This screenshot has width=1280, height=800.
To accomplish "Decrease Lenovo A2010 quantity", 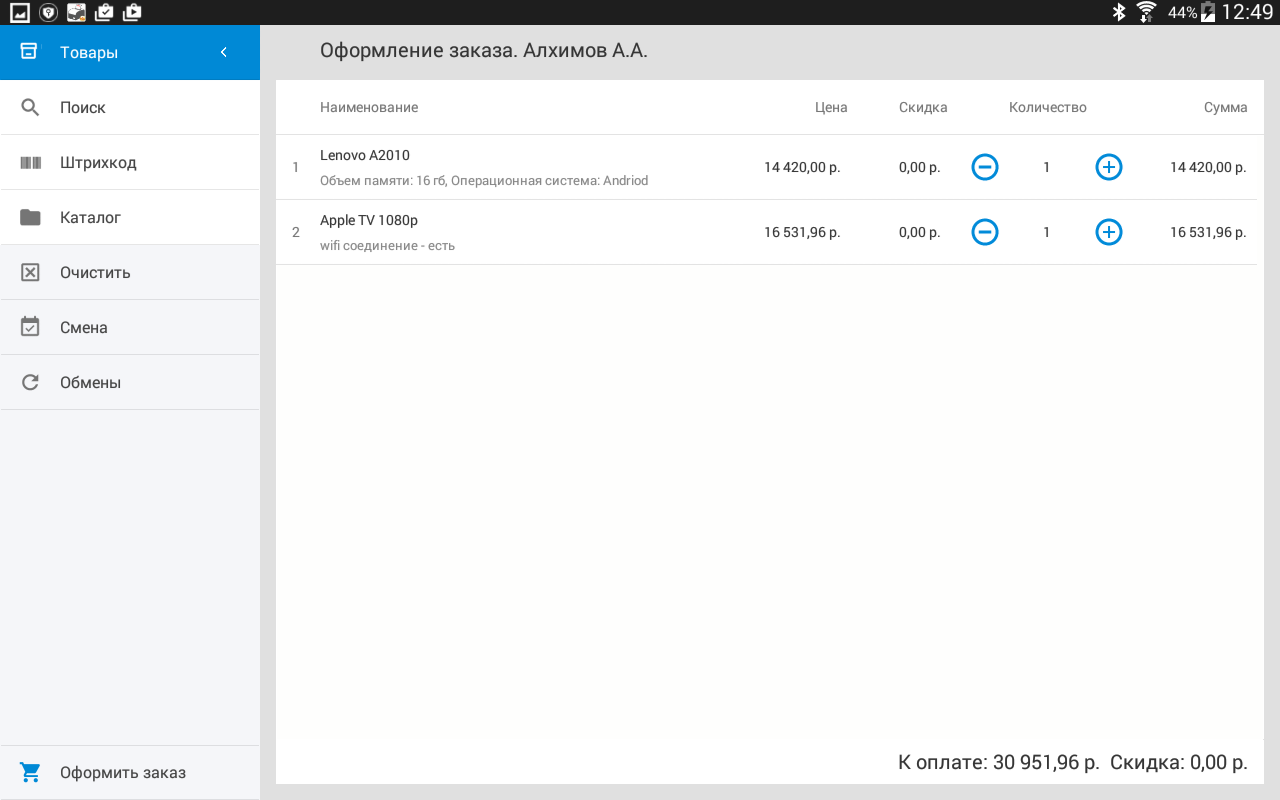I will point(985,167).
